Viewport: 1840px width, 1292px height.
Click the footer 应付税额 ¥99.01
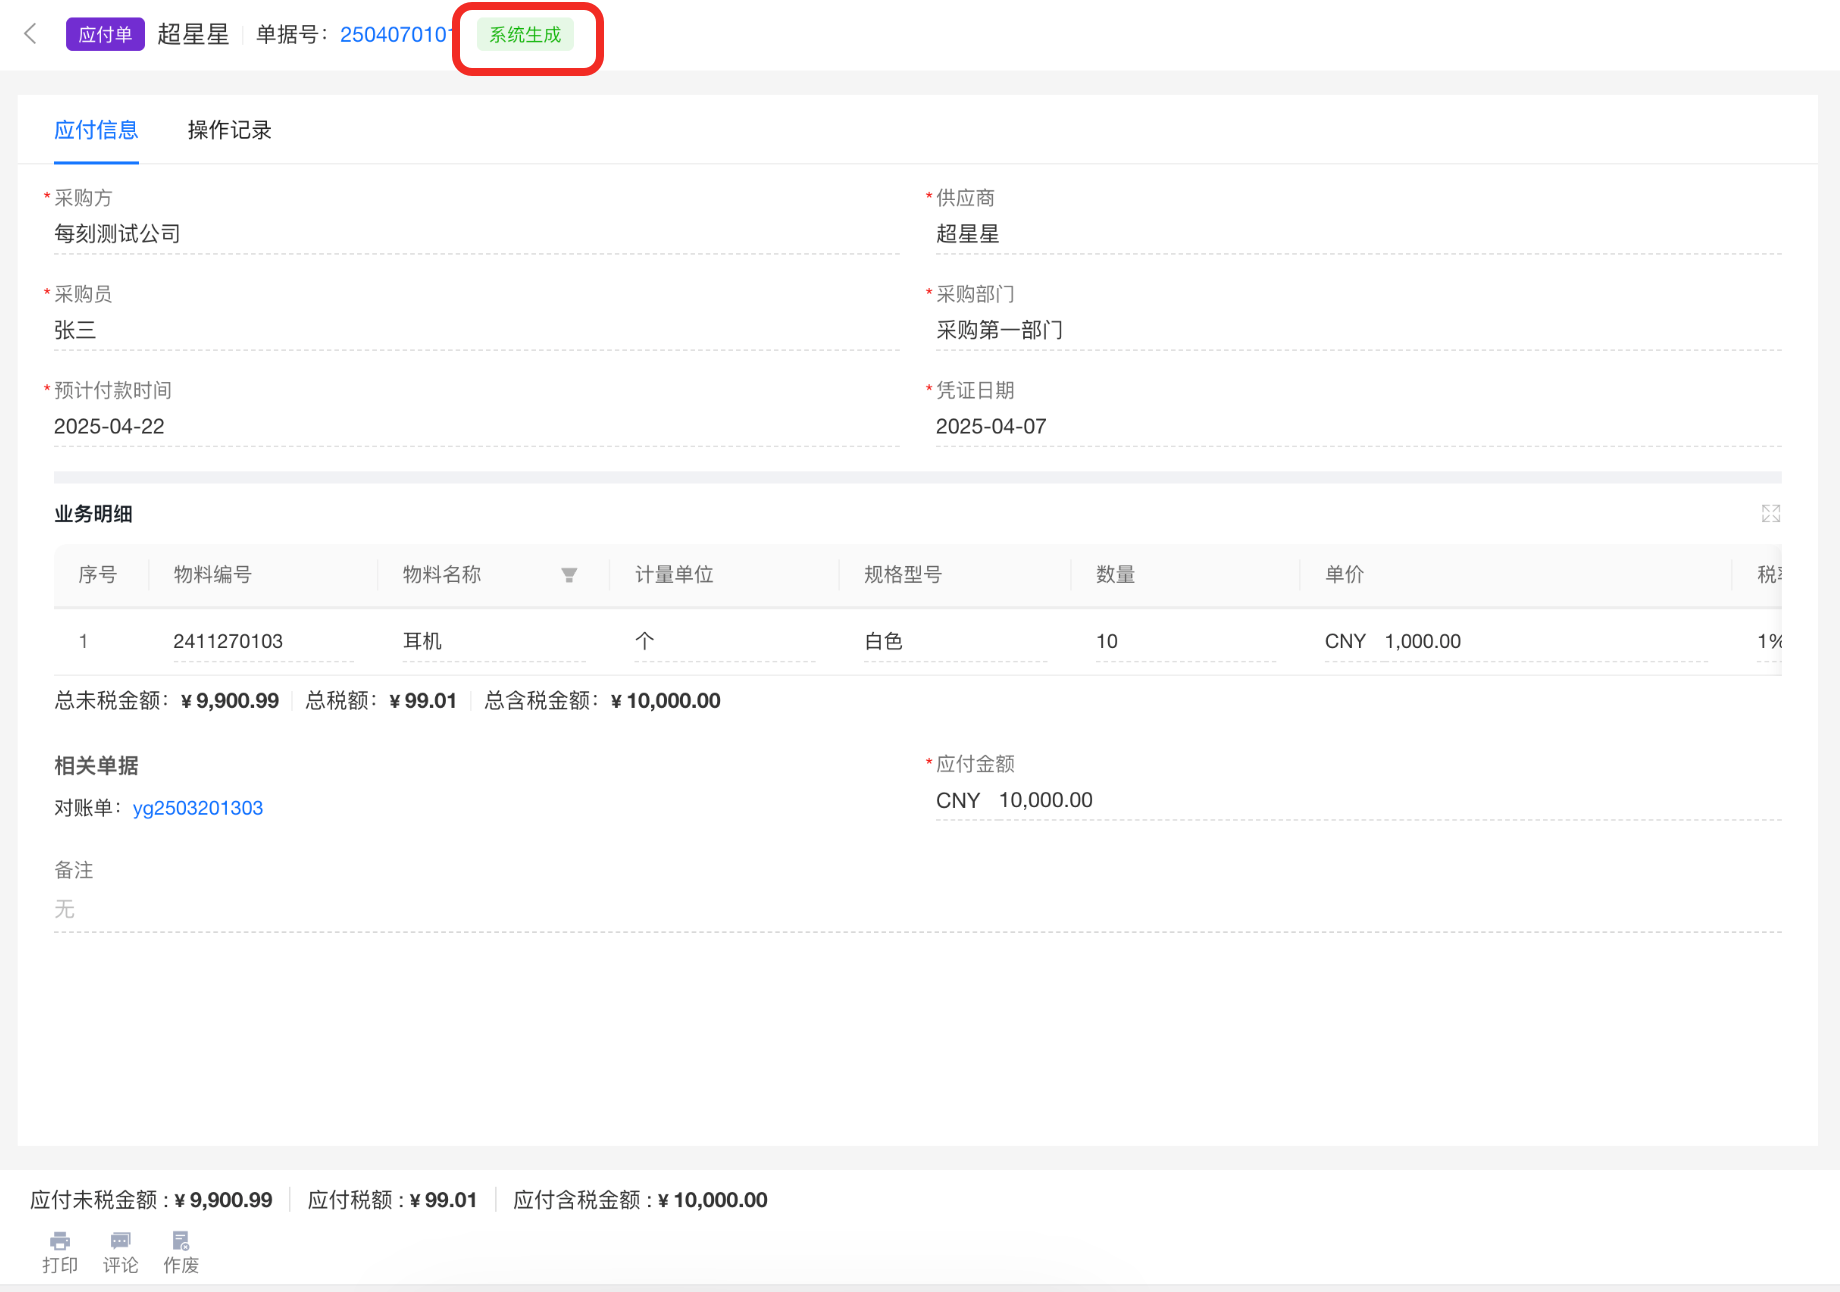pyautogui.click(x=393, y=1200)
